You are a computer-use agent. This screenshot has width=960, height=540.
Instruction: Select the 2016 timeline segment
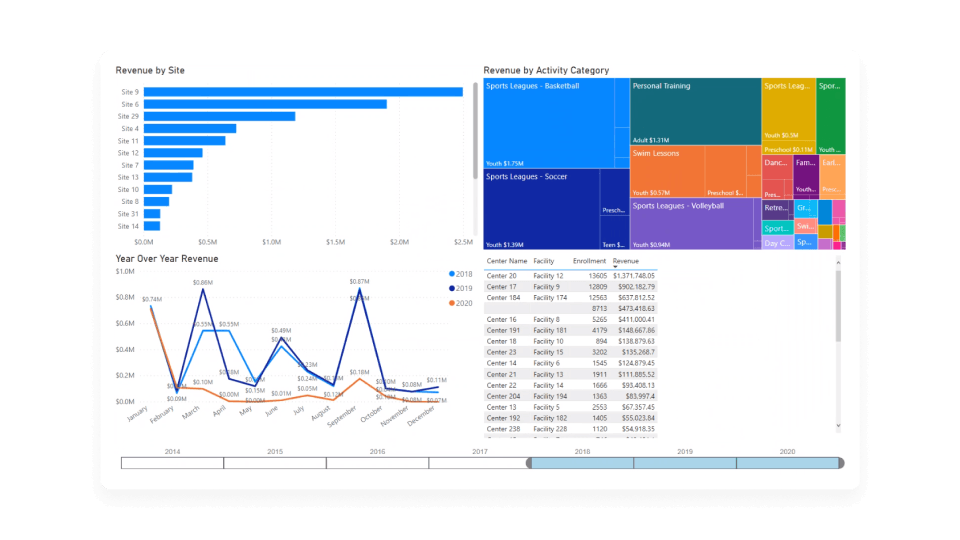pos(377,463)
